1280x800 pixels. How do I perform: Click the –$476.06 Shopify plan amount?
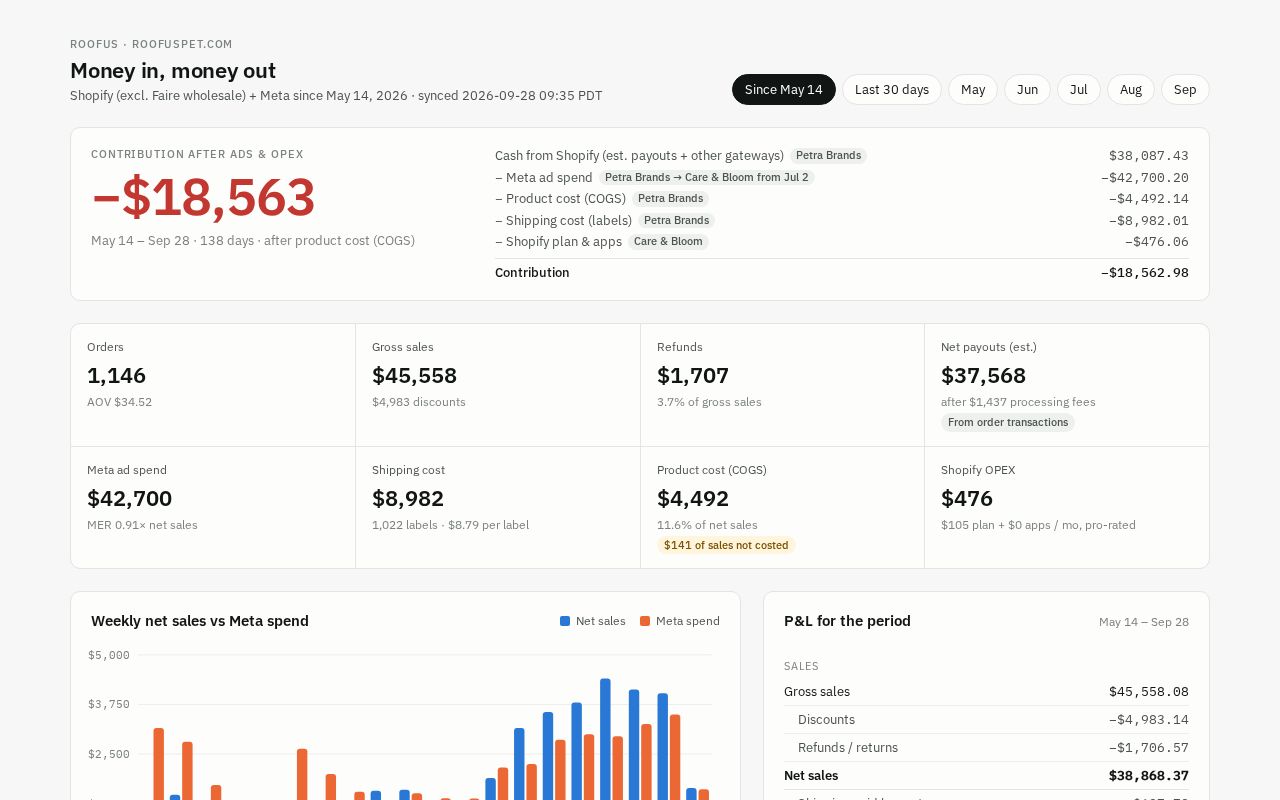click(1156, 242)
